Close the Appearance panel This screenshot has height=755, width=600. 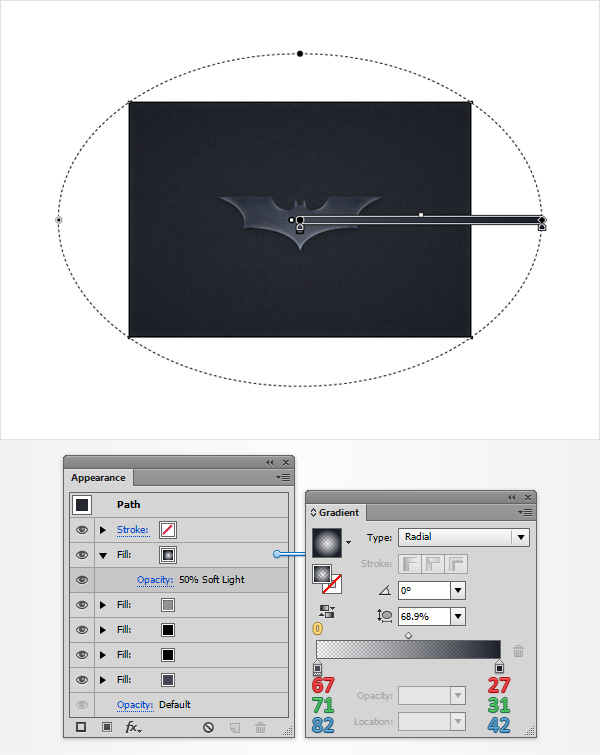(286, 462)
